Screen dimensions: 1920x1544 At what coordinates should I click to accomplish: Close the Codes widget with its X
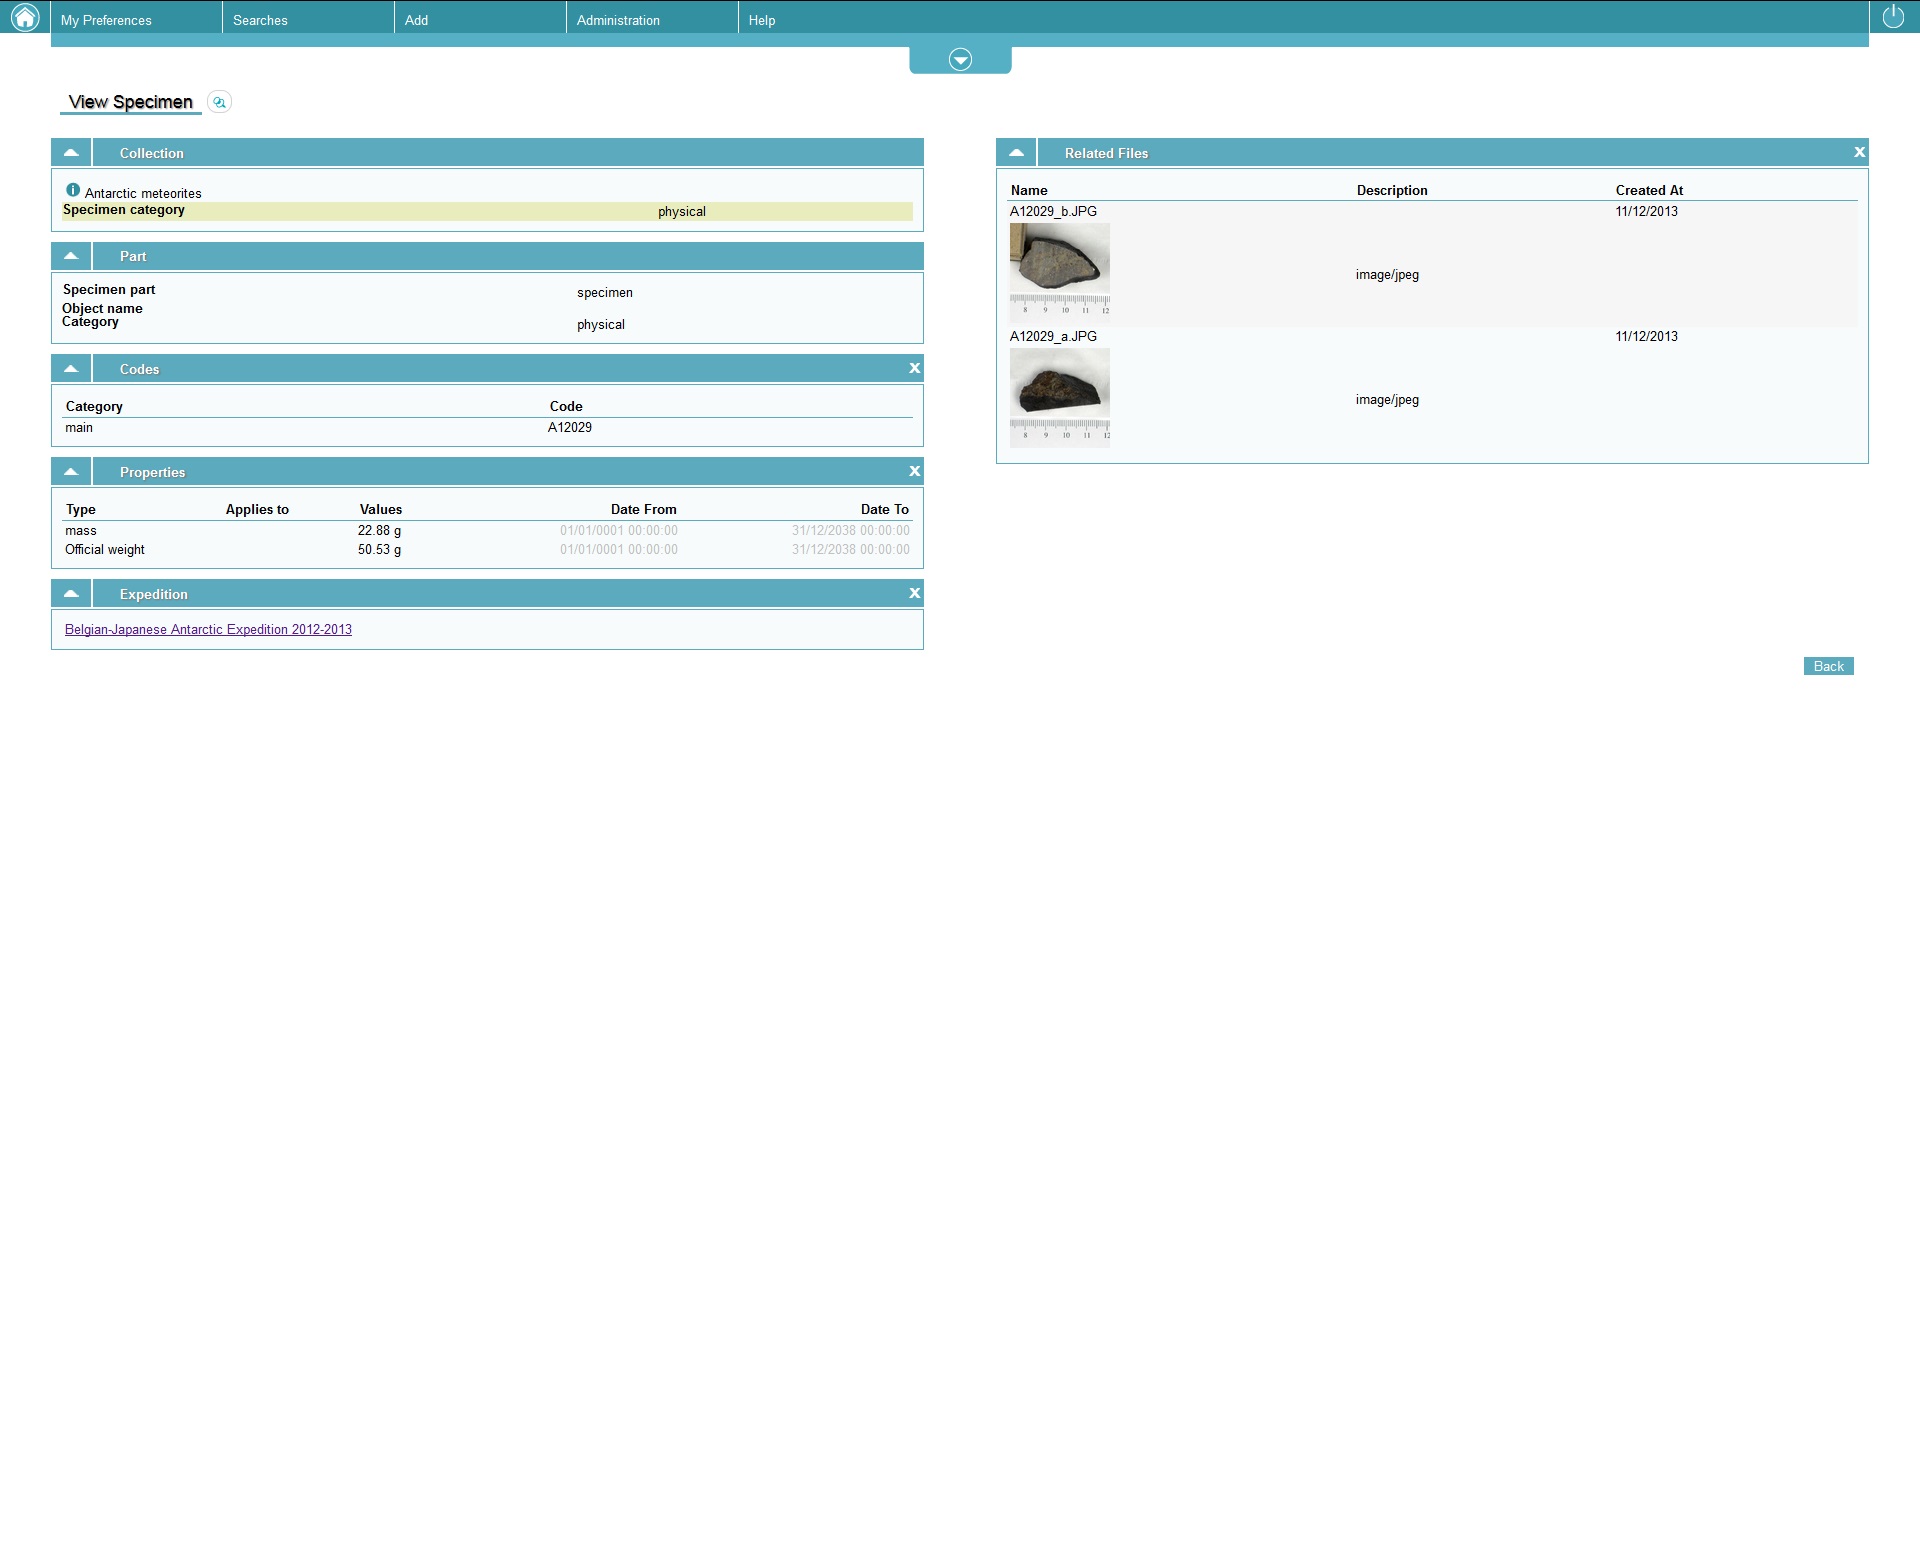914,369
